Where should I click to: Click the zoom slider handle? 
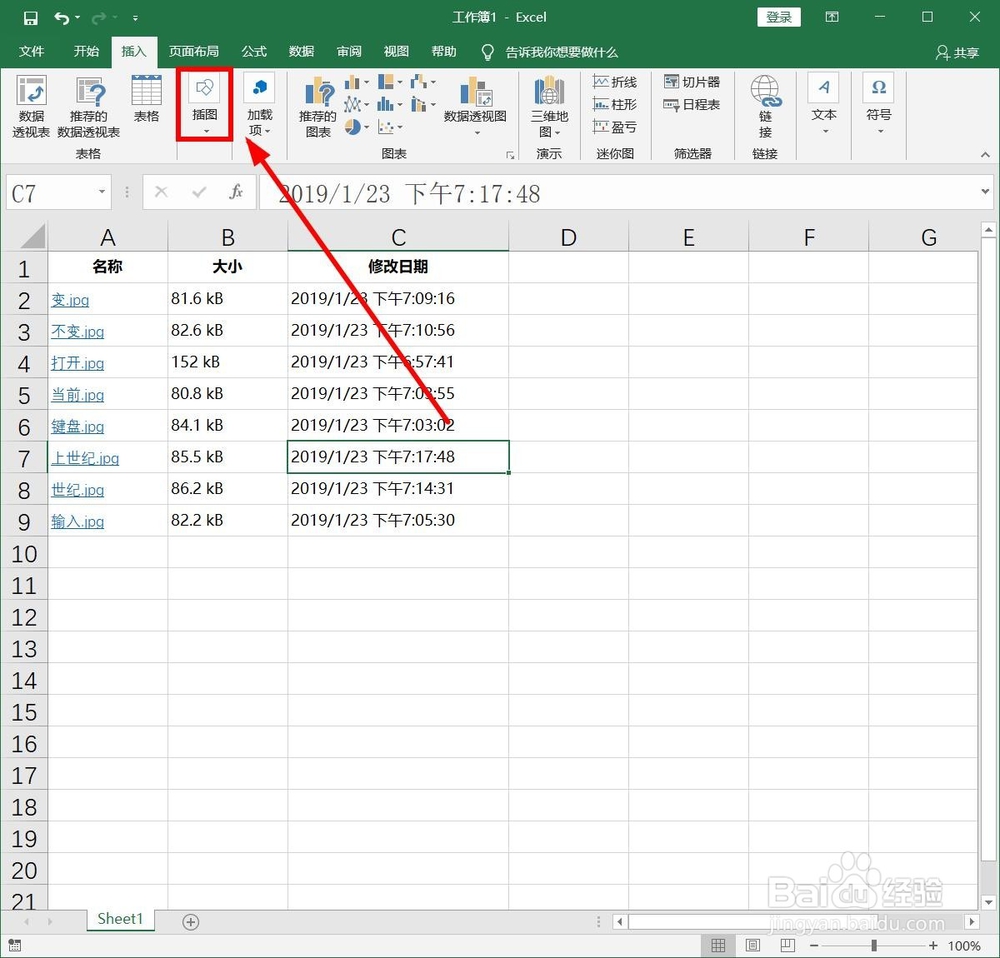[874, 945]
